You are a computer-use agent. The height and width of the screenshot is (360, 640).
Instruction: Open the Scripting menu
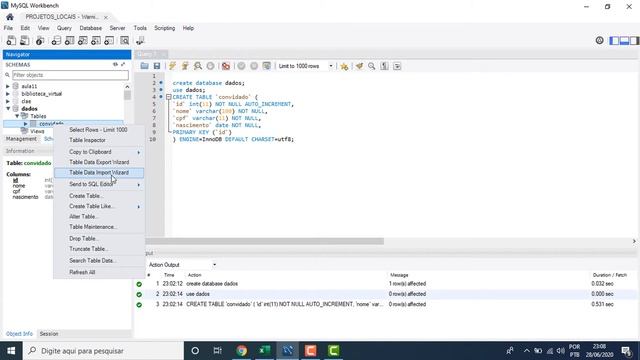(164, 28)
